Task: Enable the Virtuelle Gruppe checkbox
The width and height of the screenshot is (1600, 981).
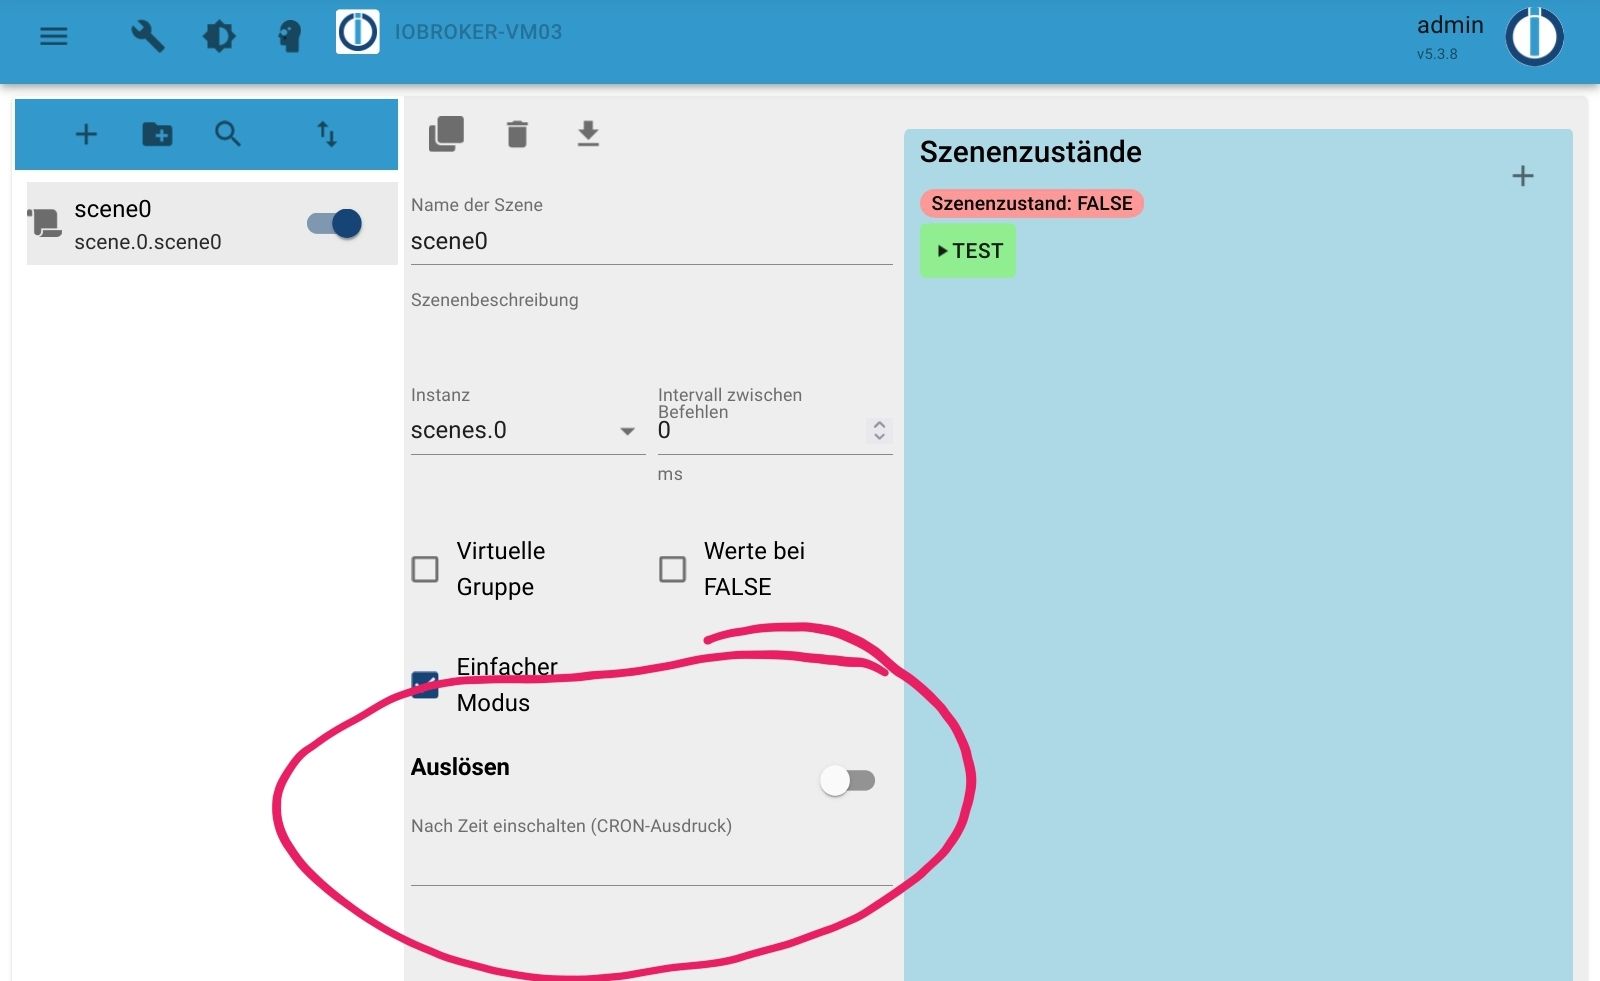Action: [x=425, y=569]
